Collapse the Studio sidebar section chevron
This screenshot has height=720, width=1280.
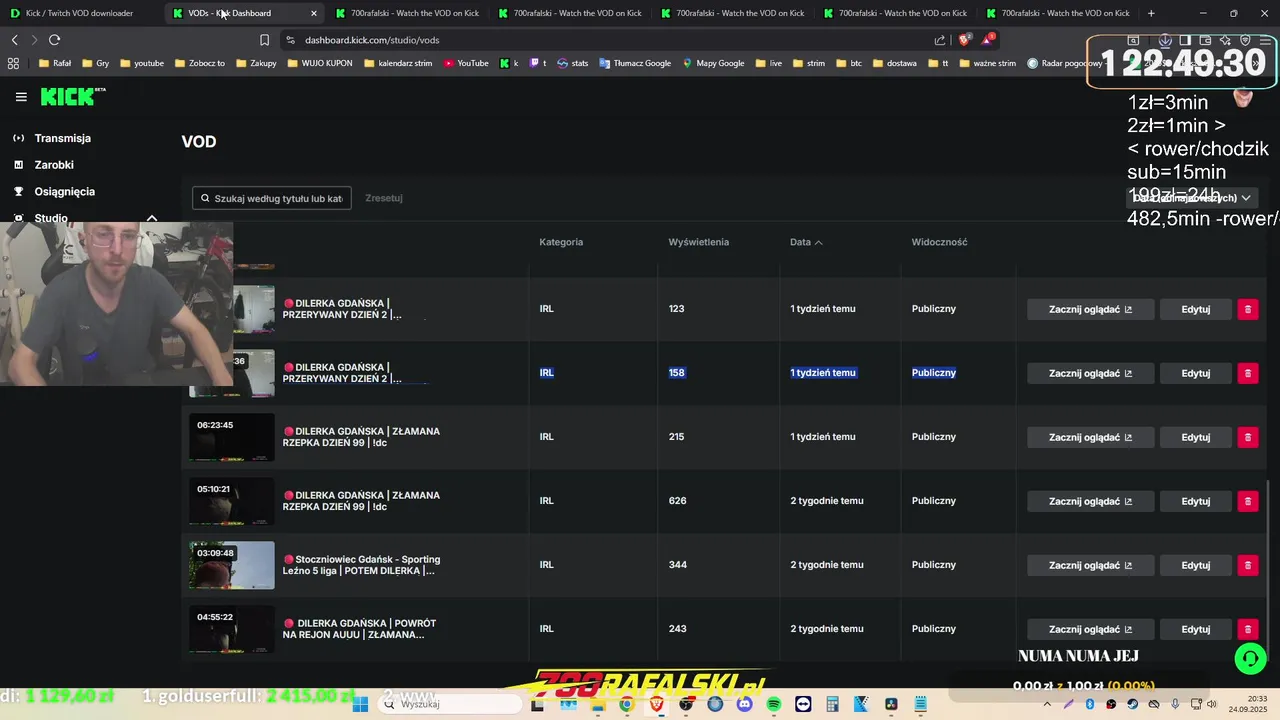(x=152, y=218)
